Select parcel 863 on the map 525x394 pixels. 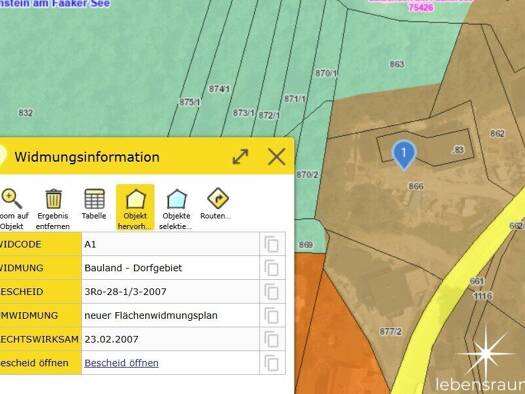point(397,64)
